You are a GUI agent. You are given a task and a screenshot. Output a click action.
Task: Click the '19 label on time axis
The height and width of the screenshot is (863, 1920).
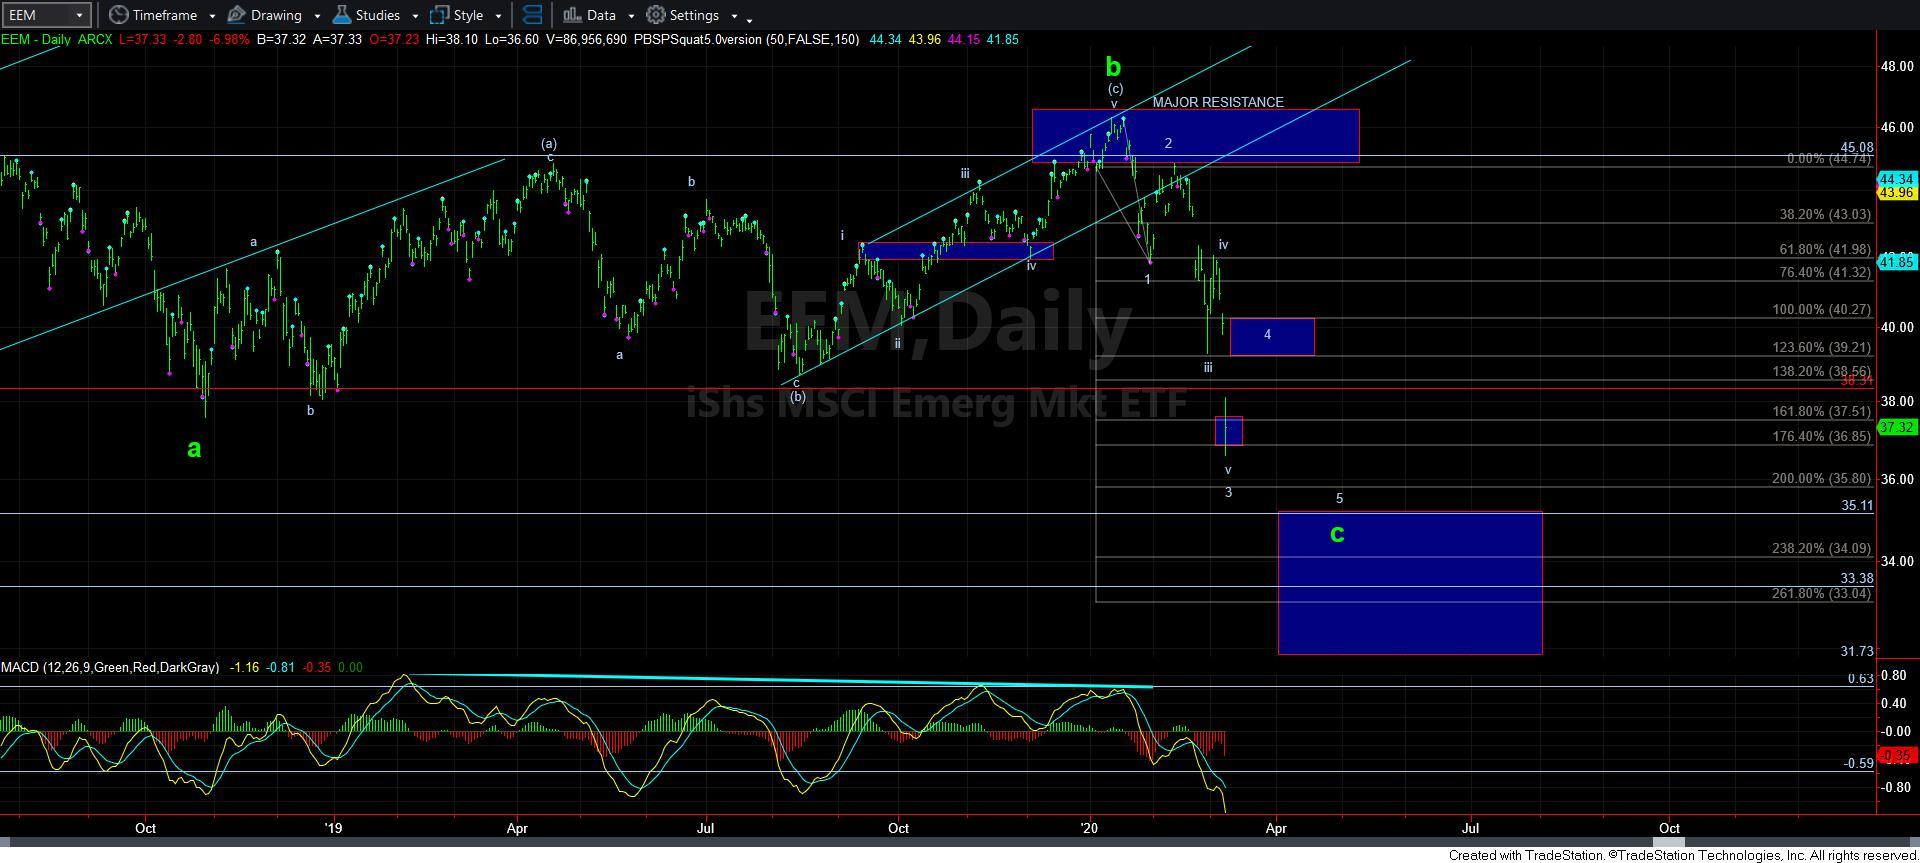point(333,827)
